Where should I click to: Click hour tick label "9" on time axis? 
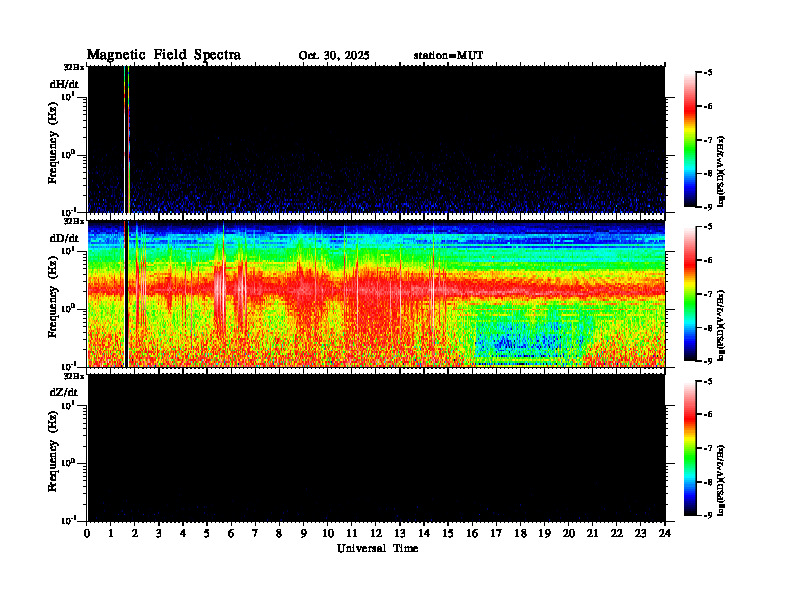click(x=304, y=534)
